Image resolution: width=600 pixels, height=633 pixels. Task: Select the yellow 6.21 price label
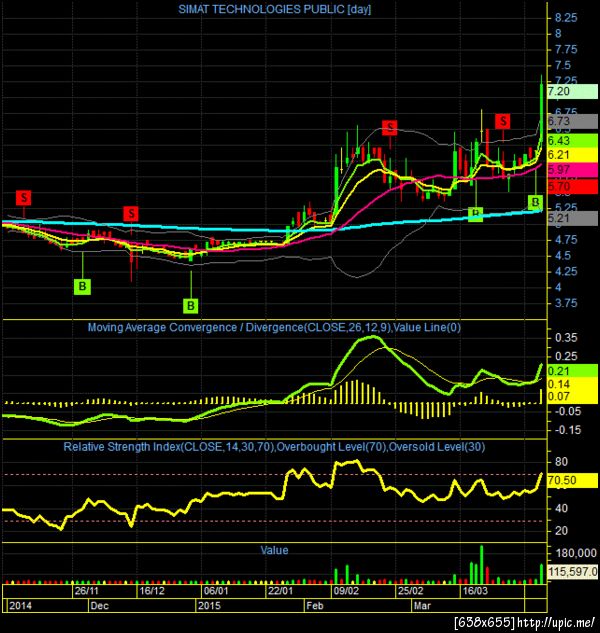click(x=572, y=155)
